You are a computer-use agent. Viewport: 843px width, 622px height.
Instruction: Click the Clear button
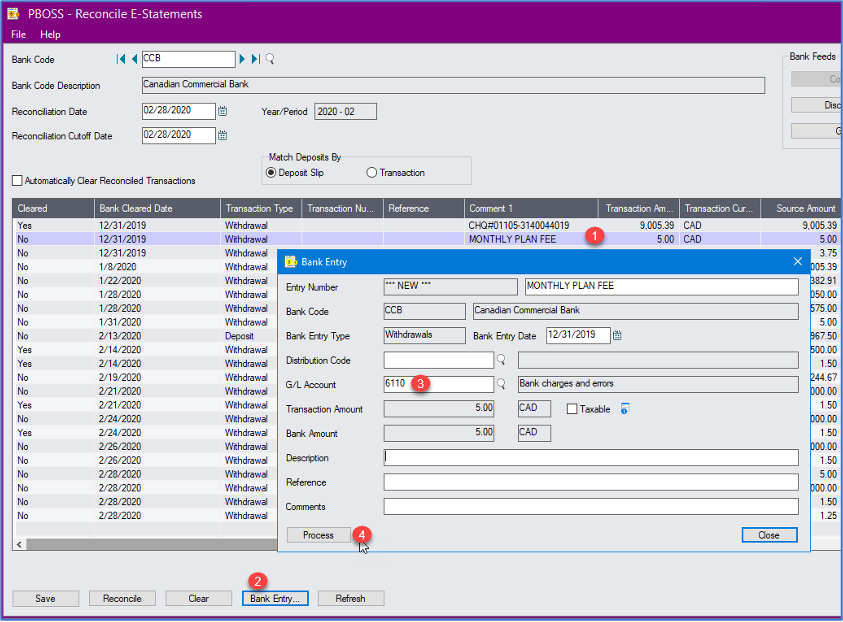[x=198, y=598]
